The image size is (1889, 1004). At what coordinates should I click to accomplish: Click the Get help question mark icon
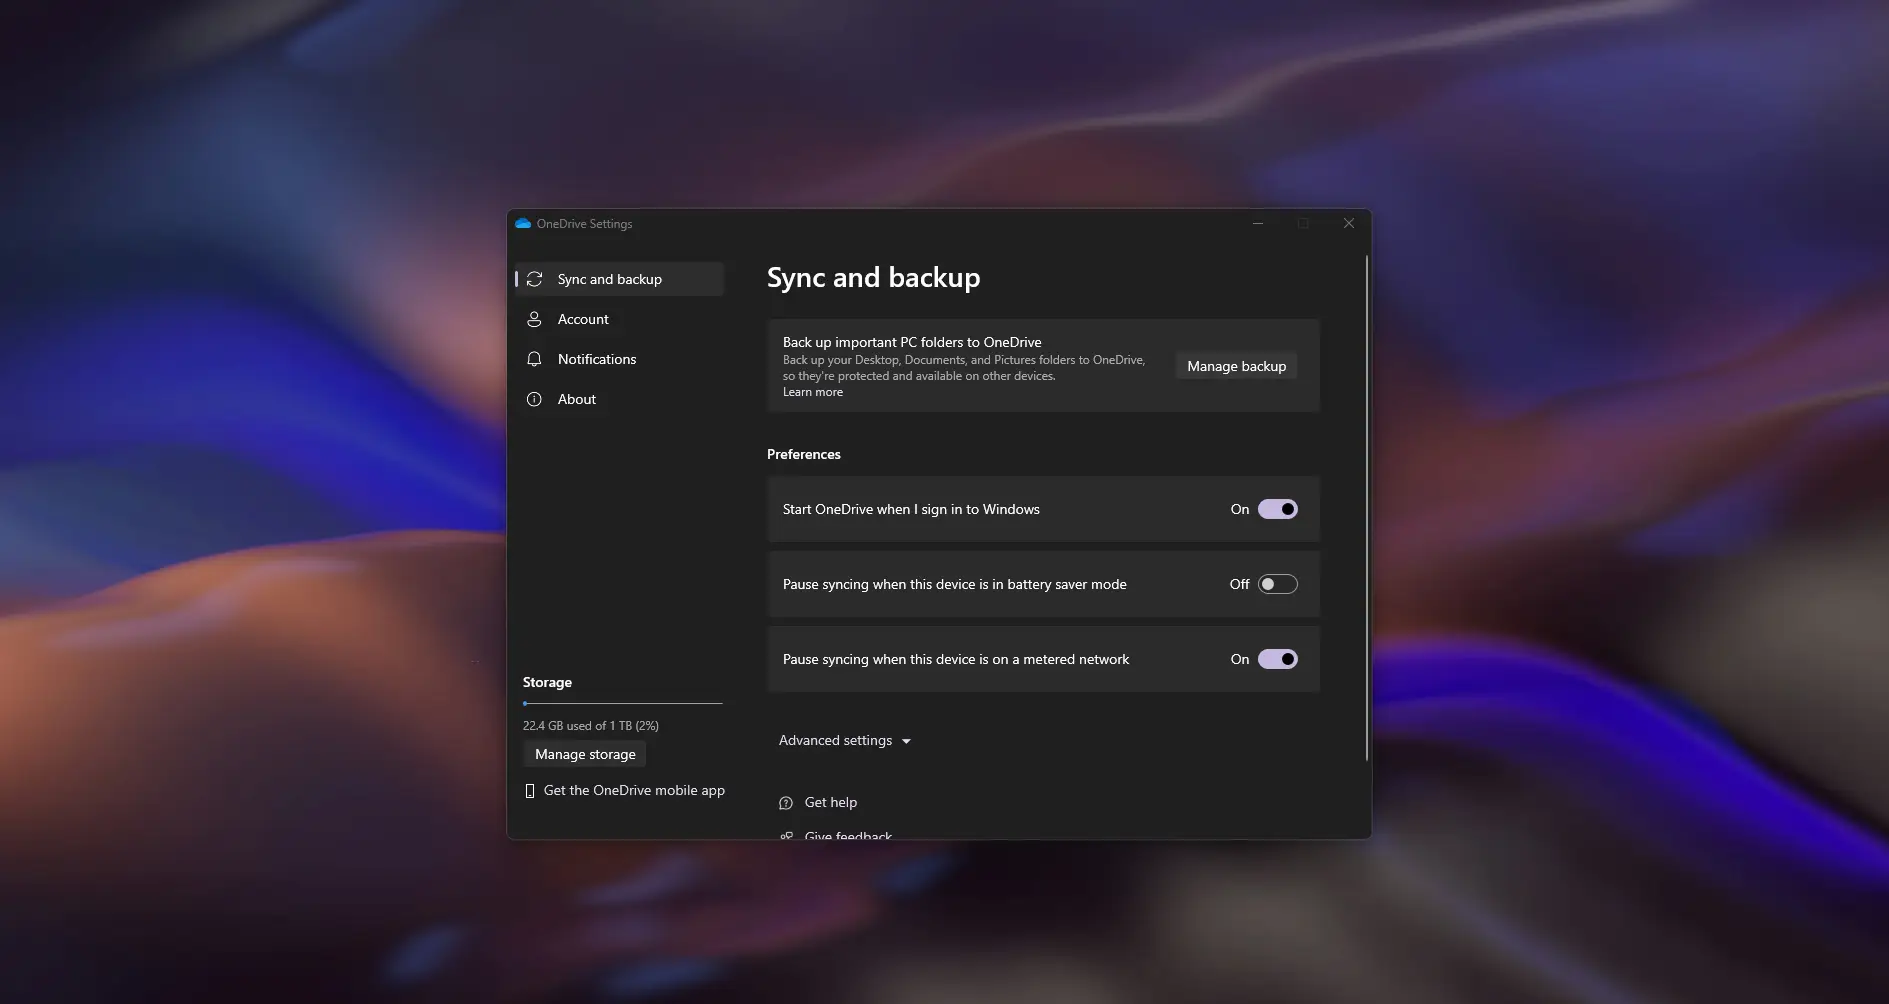[788, 802]
